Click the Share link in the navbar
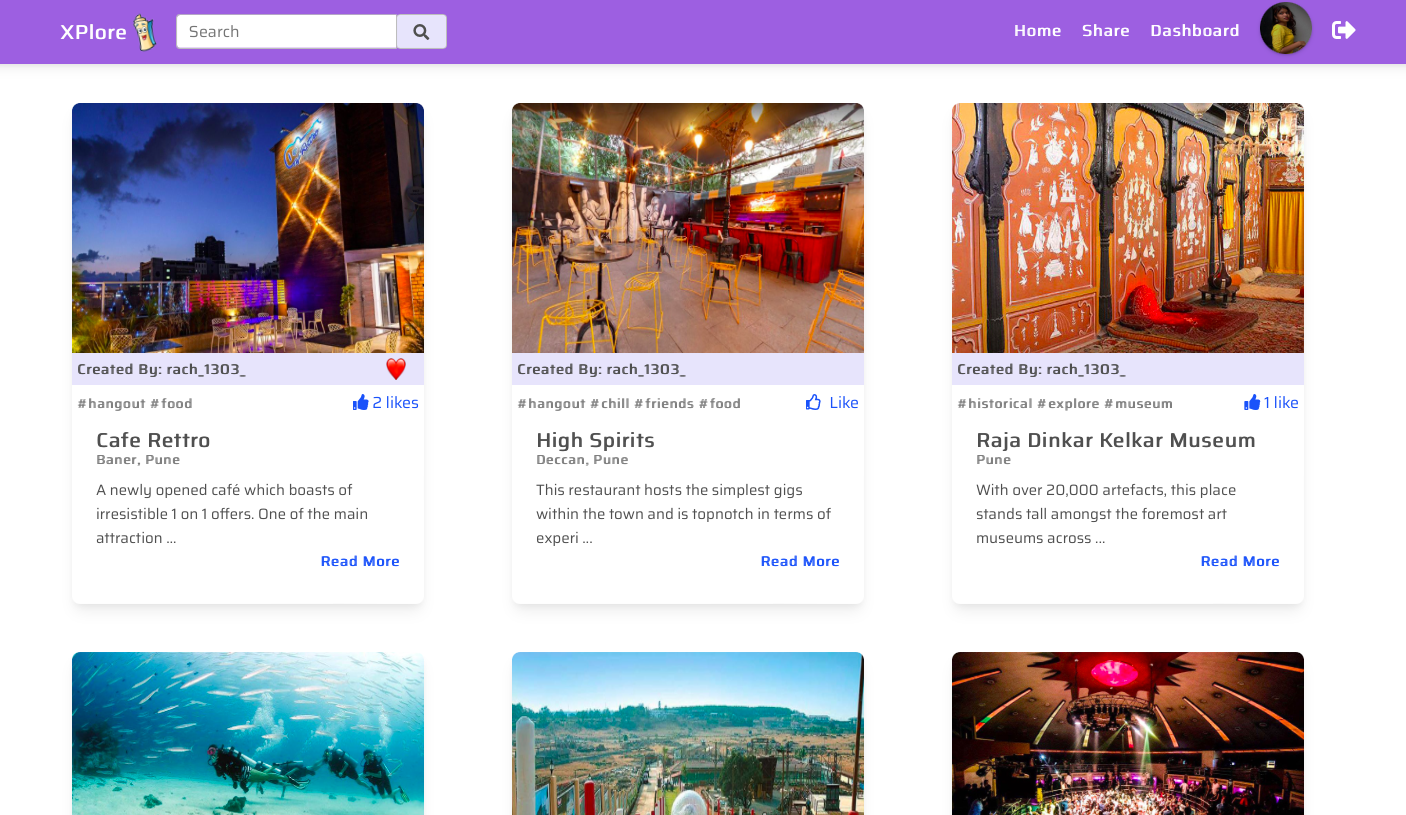 (x=1105, y=30)
